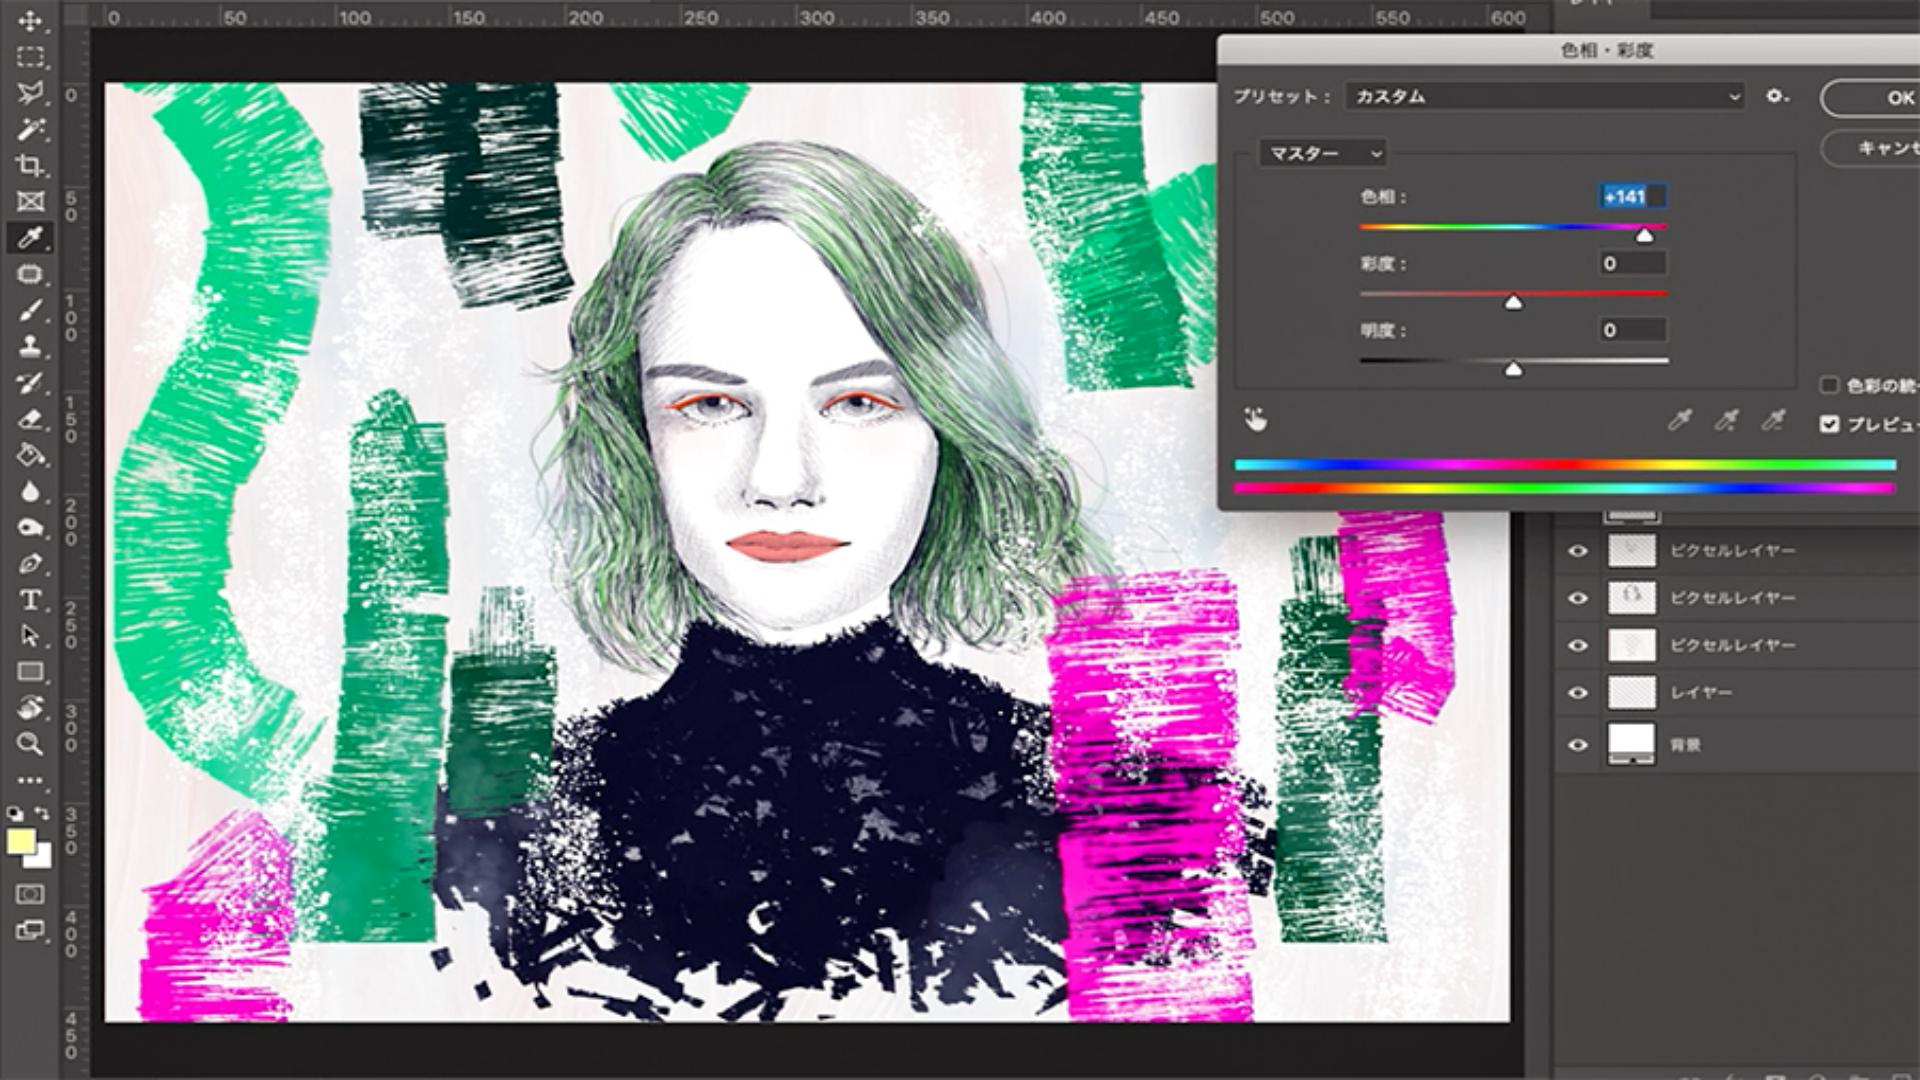Select the Magic Wand tool

(x=30, y=129)
